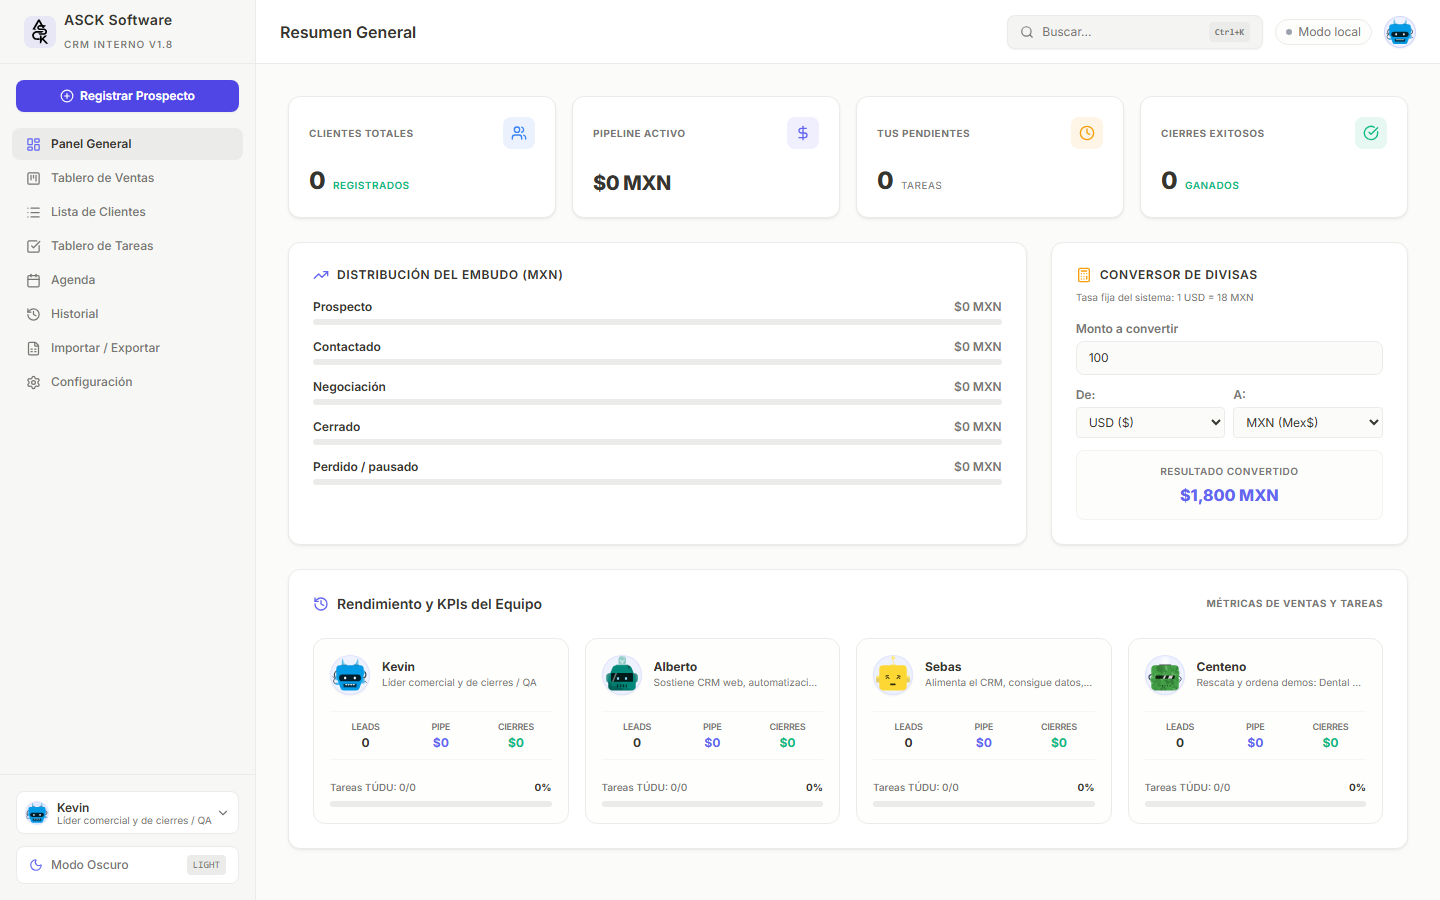This screenshot has height=900, width=1440.
Task: Open the Historial section
Action: click(x=127, y=314)
